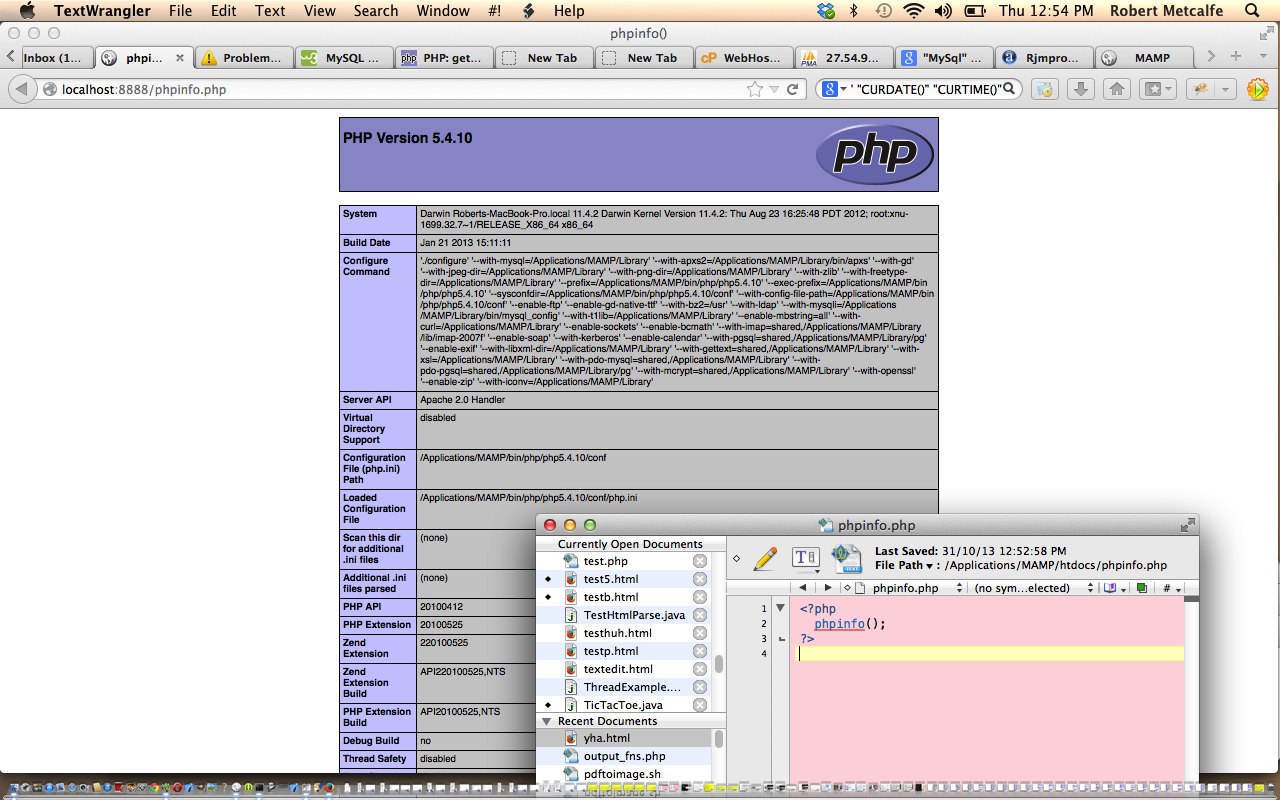
Task: Fold the code block at line 1
Action: click(780, 608)
